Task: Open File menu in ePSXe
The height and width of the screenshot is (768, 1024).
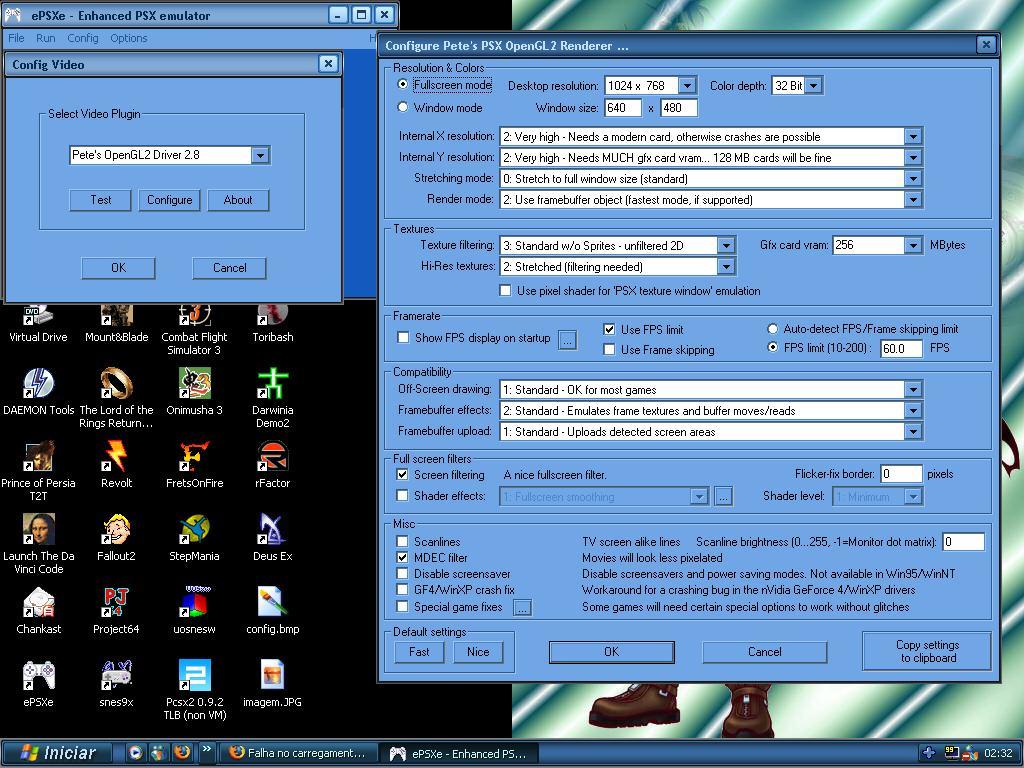Action: point(16,38)
